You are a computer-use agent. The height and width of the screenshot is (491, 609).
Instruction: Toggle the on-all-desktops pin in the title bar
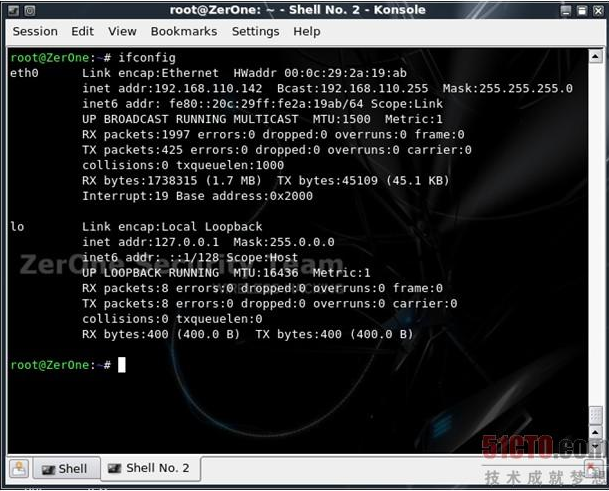click(30, 10)
